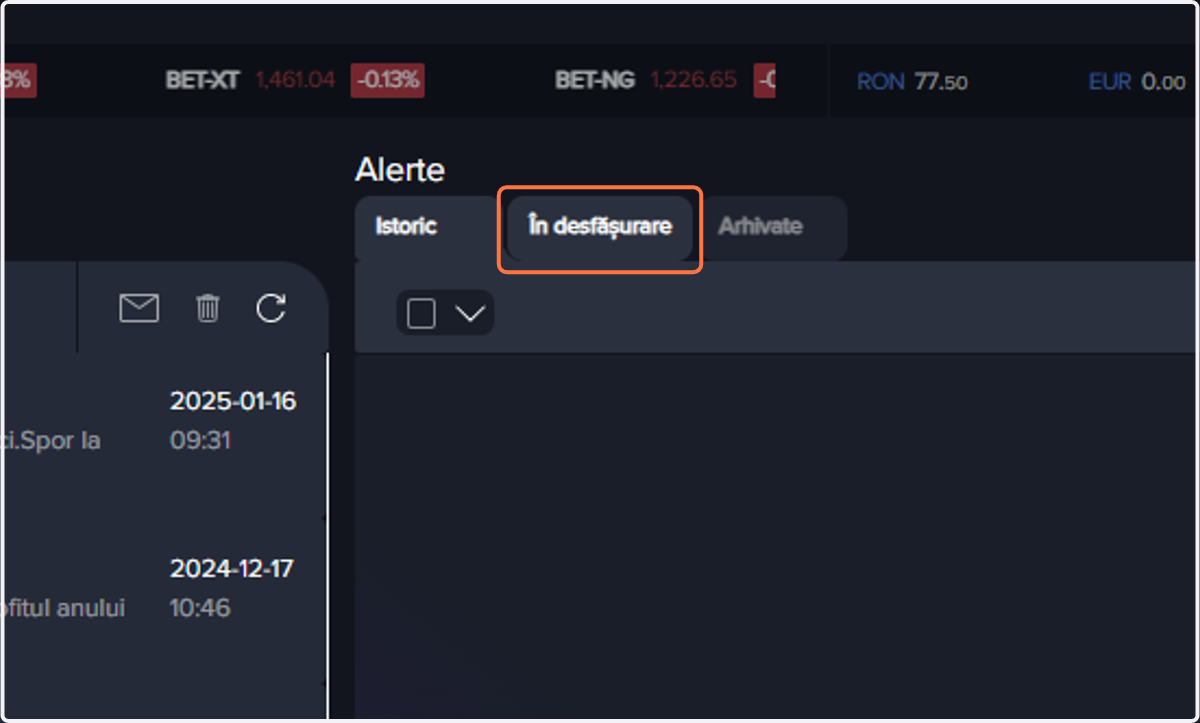Screen dimensions: 1200x723
Task: Open the În desfășurare tab
Action: pos(600,227)
